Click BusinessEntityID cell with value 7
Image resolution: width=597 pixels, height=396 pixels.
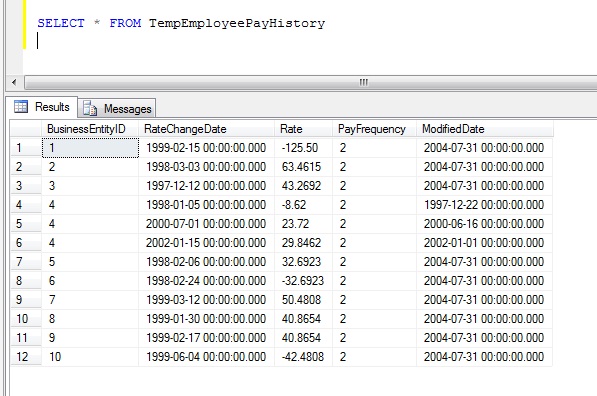[90, 300]
